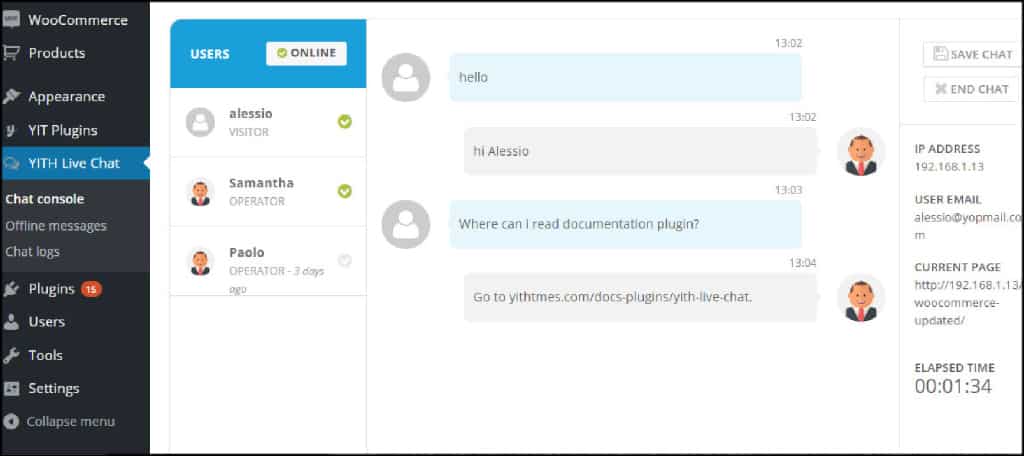Open the Chat logs submenu item

pos(32,252)
